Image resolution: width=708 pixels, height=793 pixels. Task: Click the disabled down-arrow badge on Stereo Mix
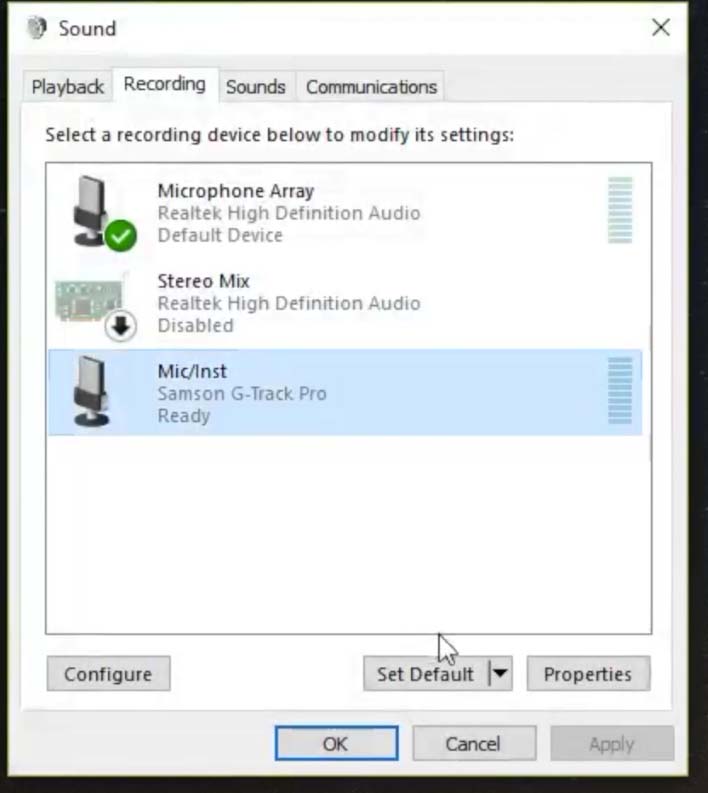click(x=121, y=326)
